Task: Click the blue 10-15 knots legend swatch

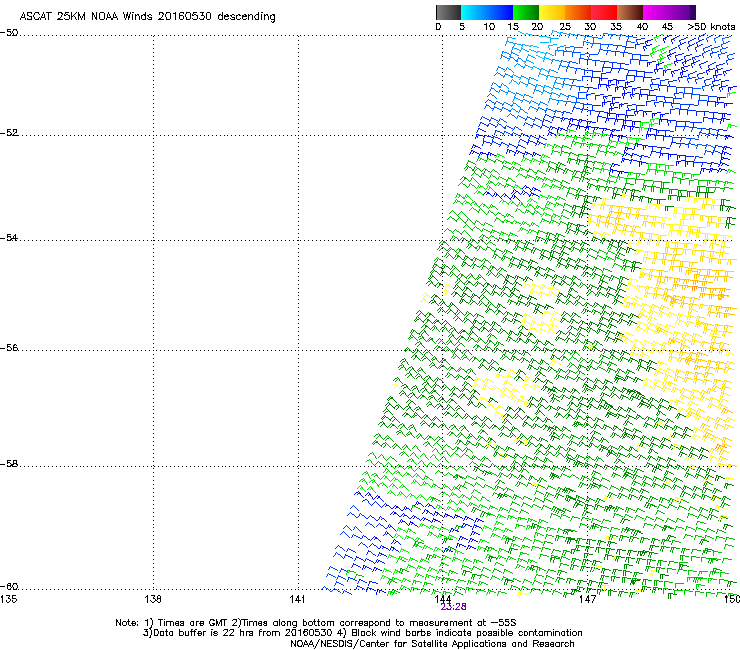Action: (x=500, y=12)
